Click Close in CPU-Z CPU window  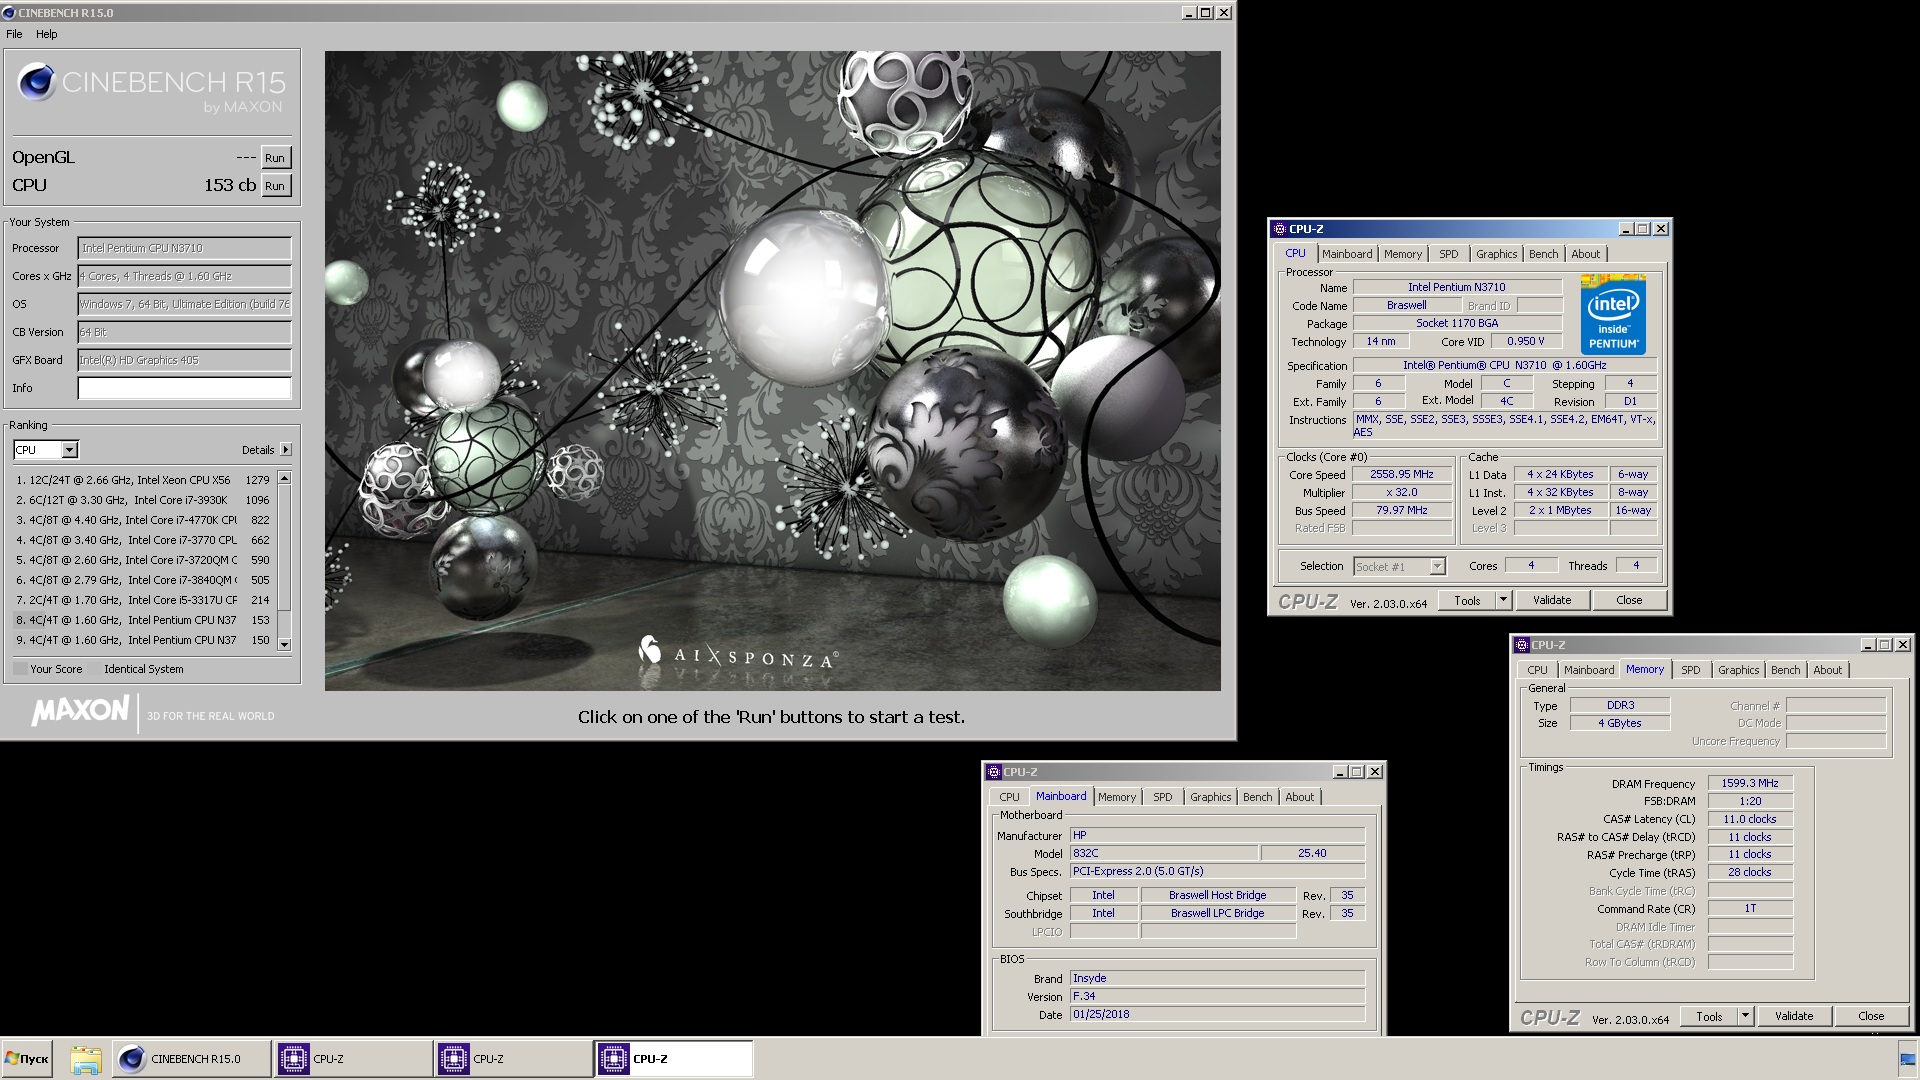(x=1629, y=600)
